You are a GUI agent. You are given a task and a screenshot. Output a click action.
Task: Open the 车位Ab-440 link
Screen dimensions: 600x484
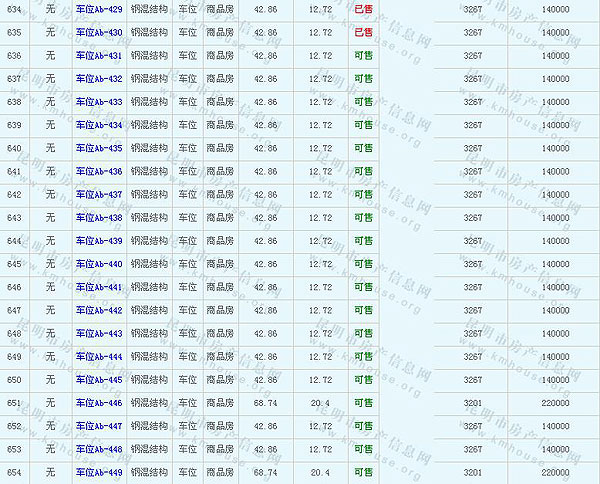pos(99,264)
